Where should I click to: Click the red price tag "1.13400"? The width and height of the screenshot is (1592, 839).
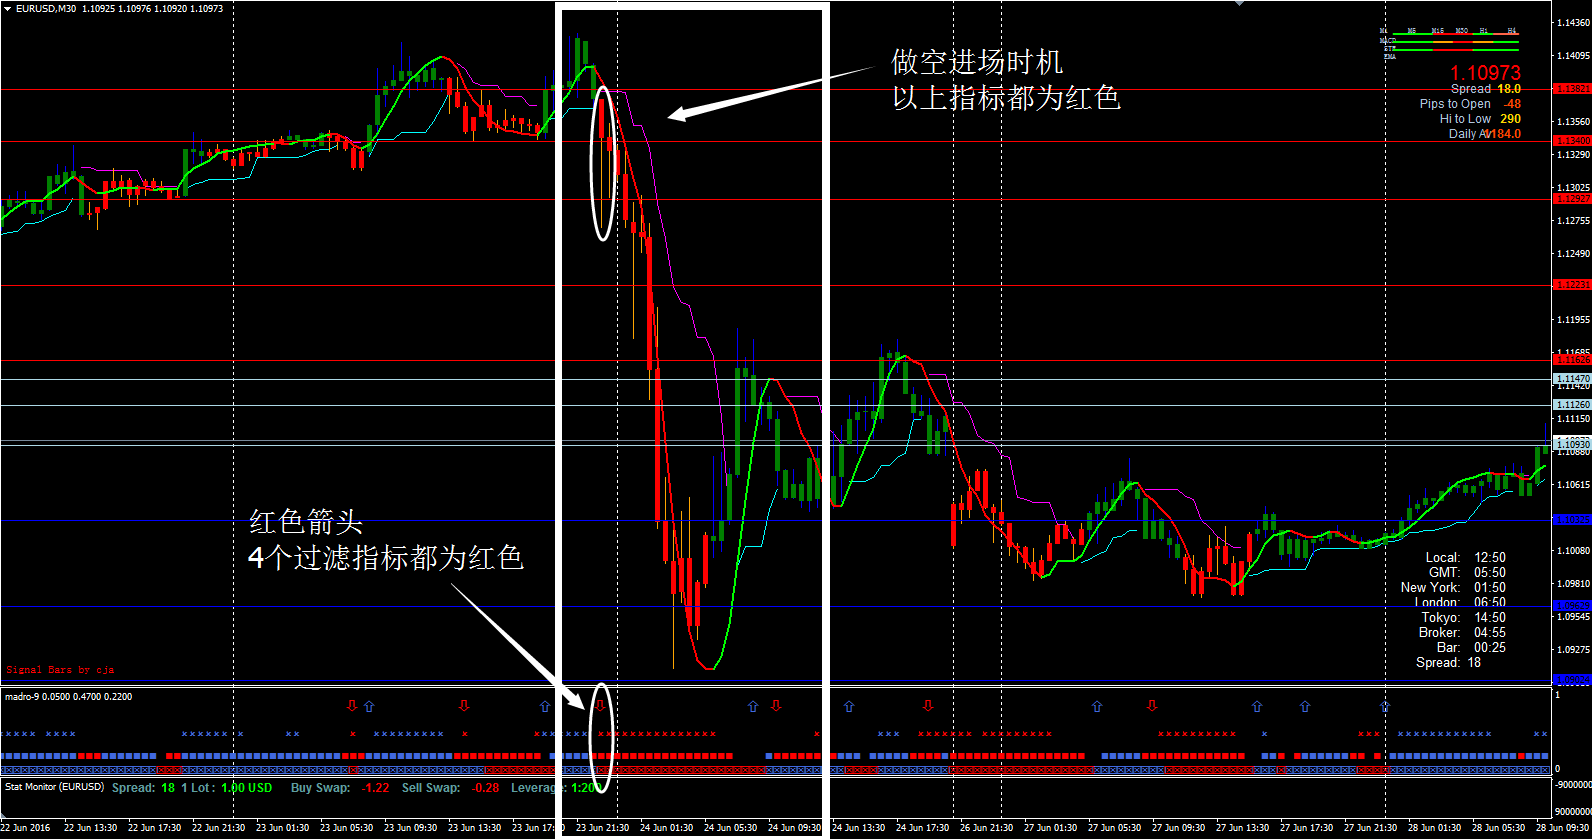pyautogui.click(x=1572, y=141)
